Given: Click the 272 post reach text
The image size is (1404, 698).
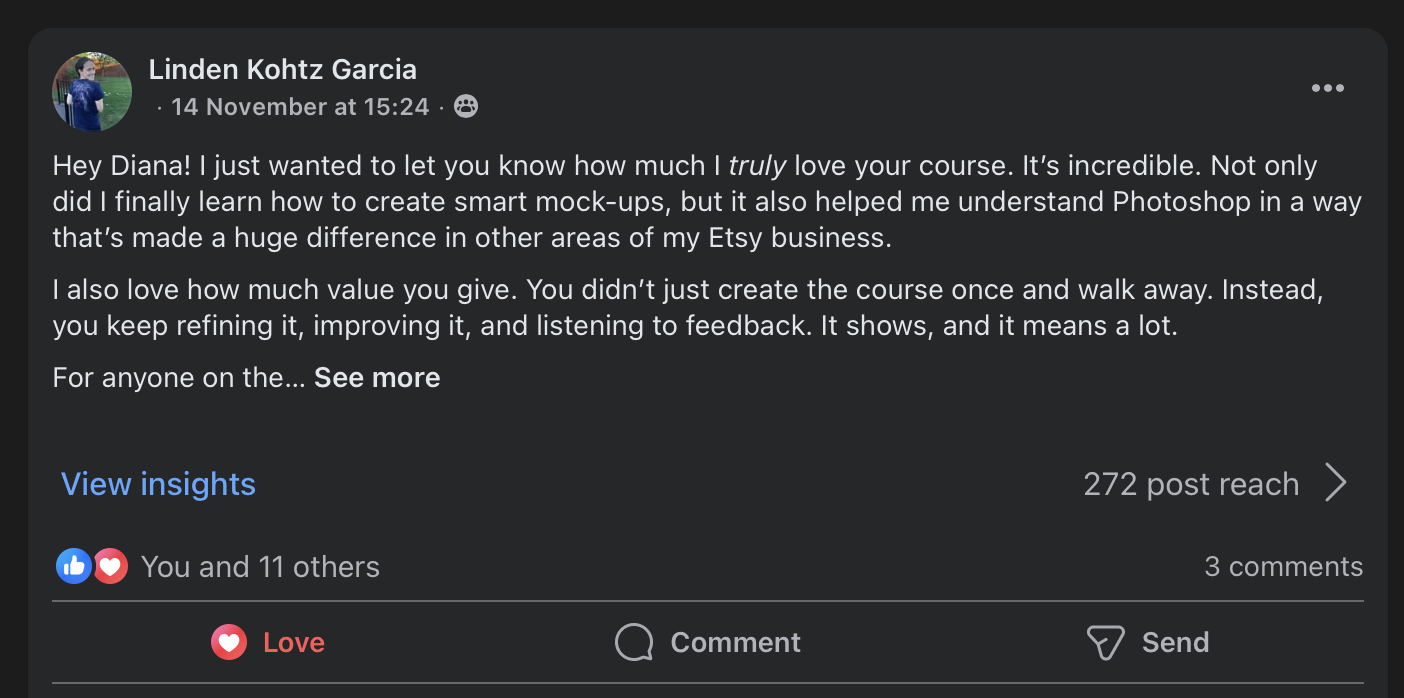Looking at the screenshot, I should (x=1191, y=484).
